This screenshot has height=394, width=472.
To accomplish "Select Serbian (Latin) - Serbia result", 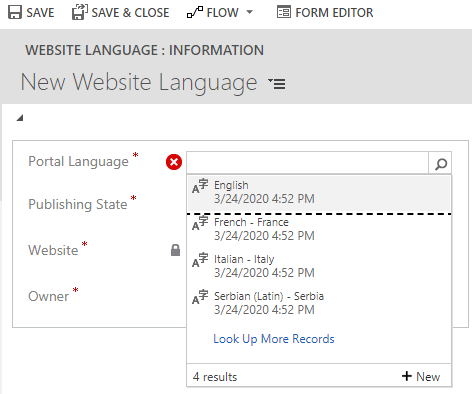I will [x=319, y=303].
